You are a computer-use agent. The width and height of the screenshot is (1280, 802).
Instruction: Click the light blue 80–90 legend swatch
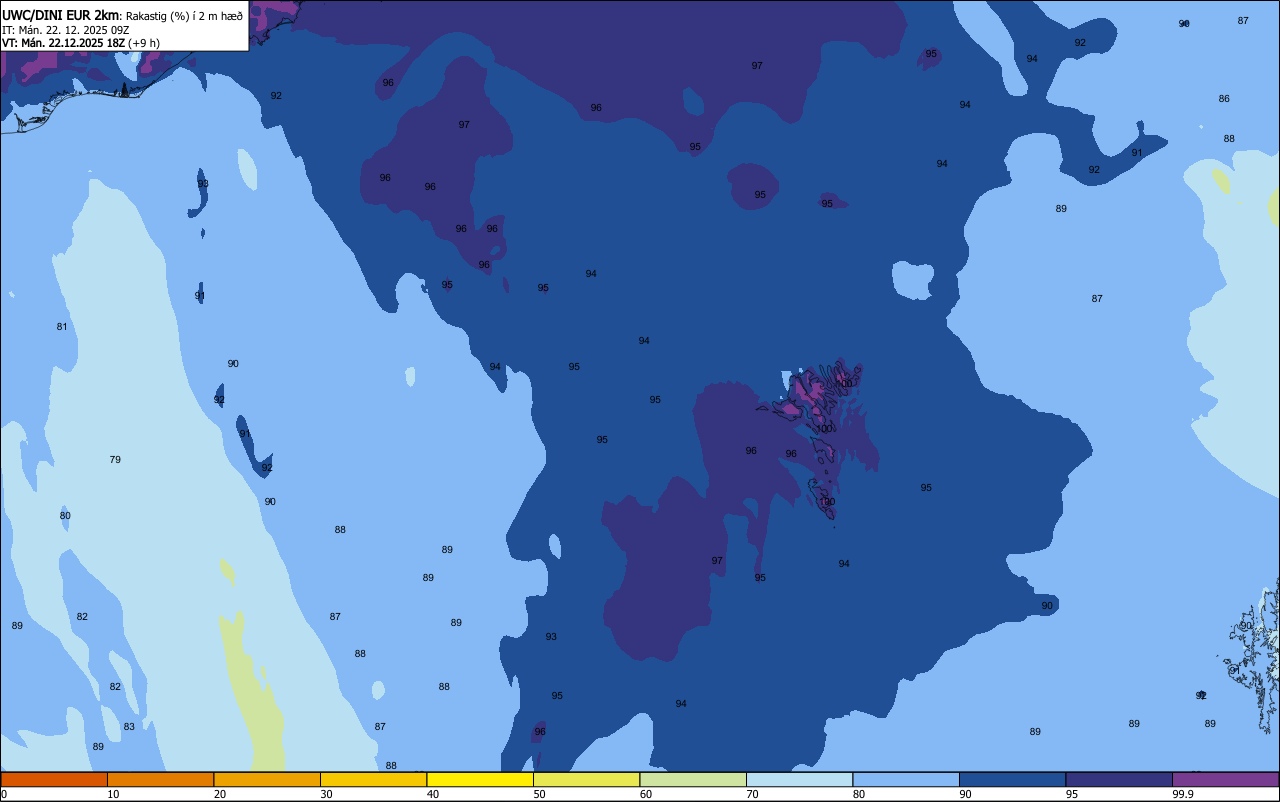tap(906, 779)
